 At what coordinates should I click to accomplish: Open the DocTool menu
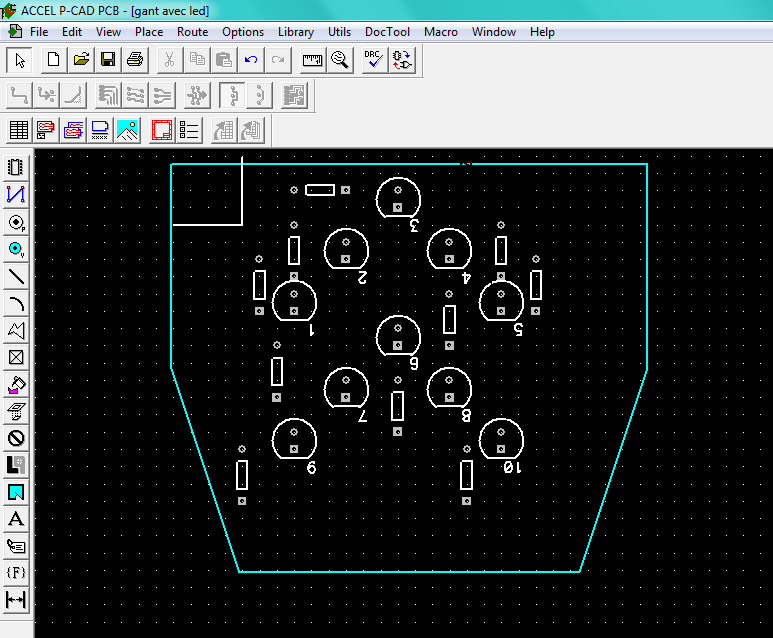tap(387, 32)
